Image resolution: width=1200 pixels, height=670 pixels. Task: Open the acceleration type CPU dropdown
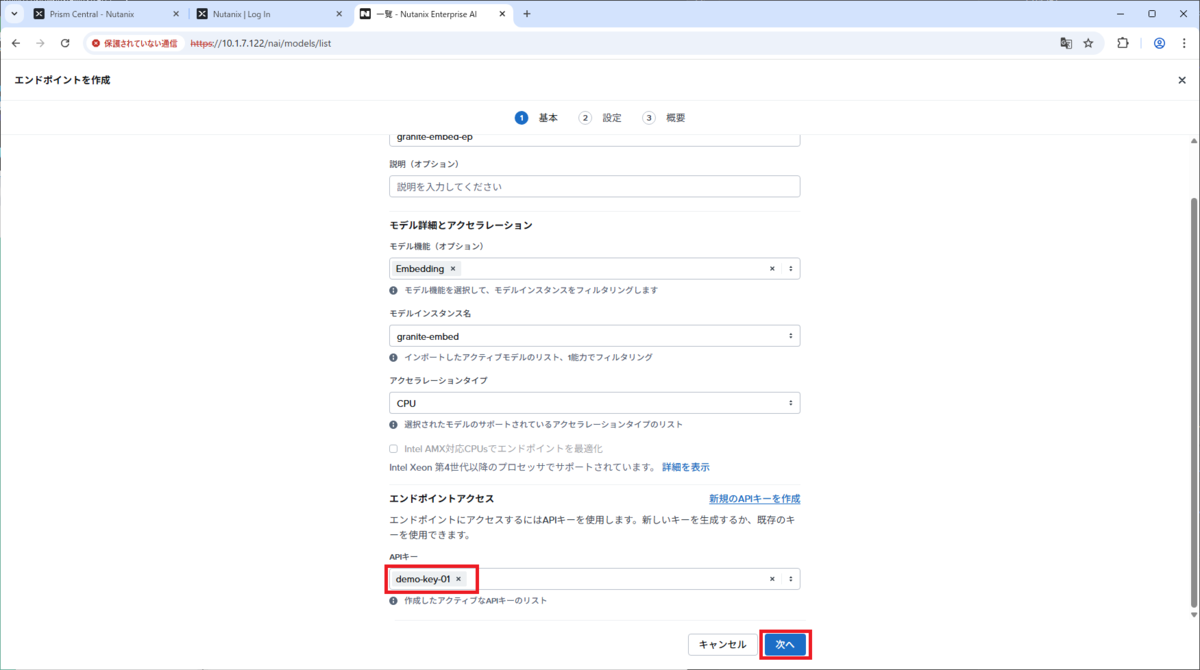(x=594, y=403)
